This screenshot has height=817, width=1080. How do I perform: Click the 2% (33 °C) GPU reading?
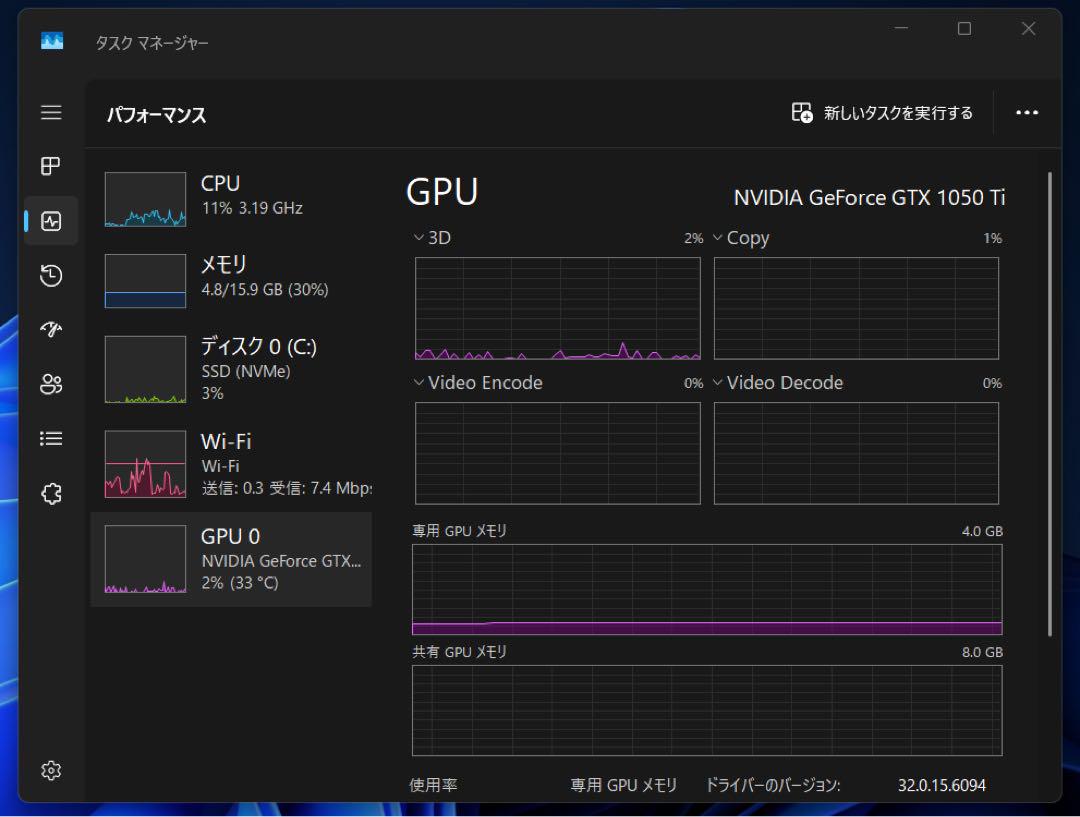[x=240, y=583]
